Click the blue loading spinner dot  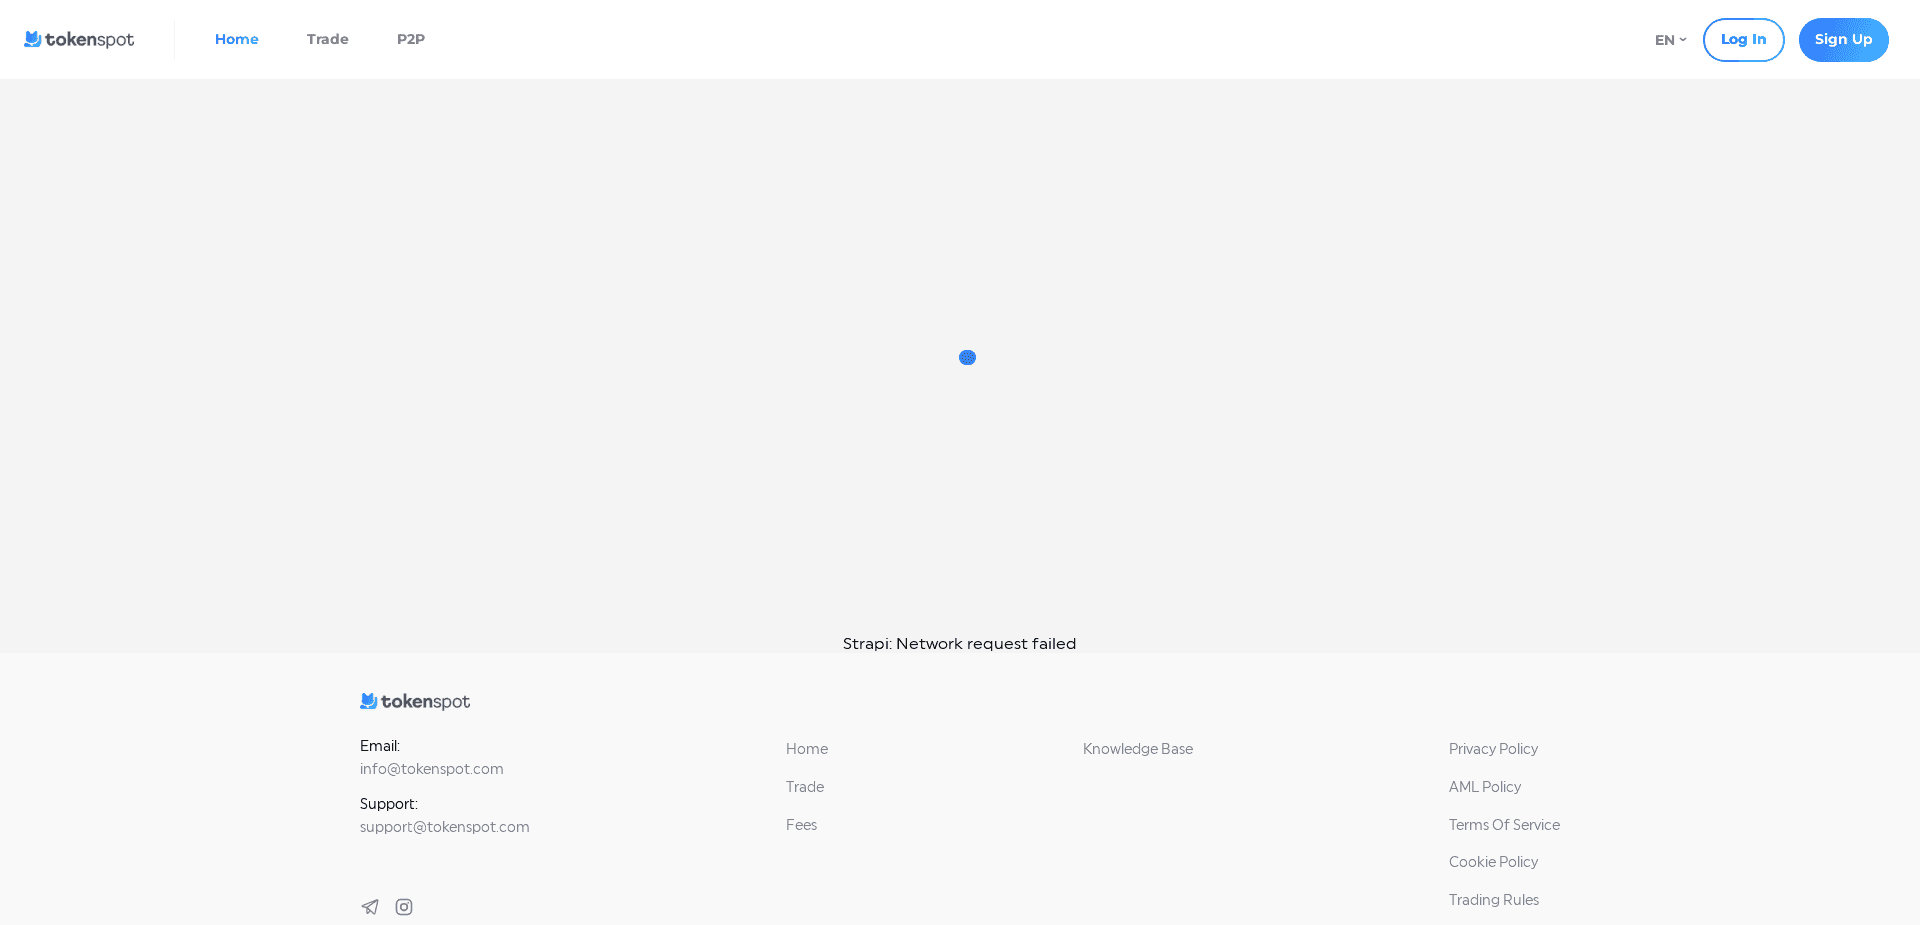967,357
